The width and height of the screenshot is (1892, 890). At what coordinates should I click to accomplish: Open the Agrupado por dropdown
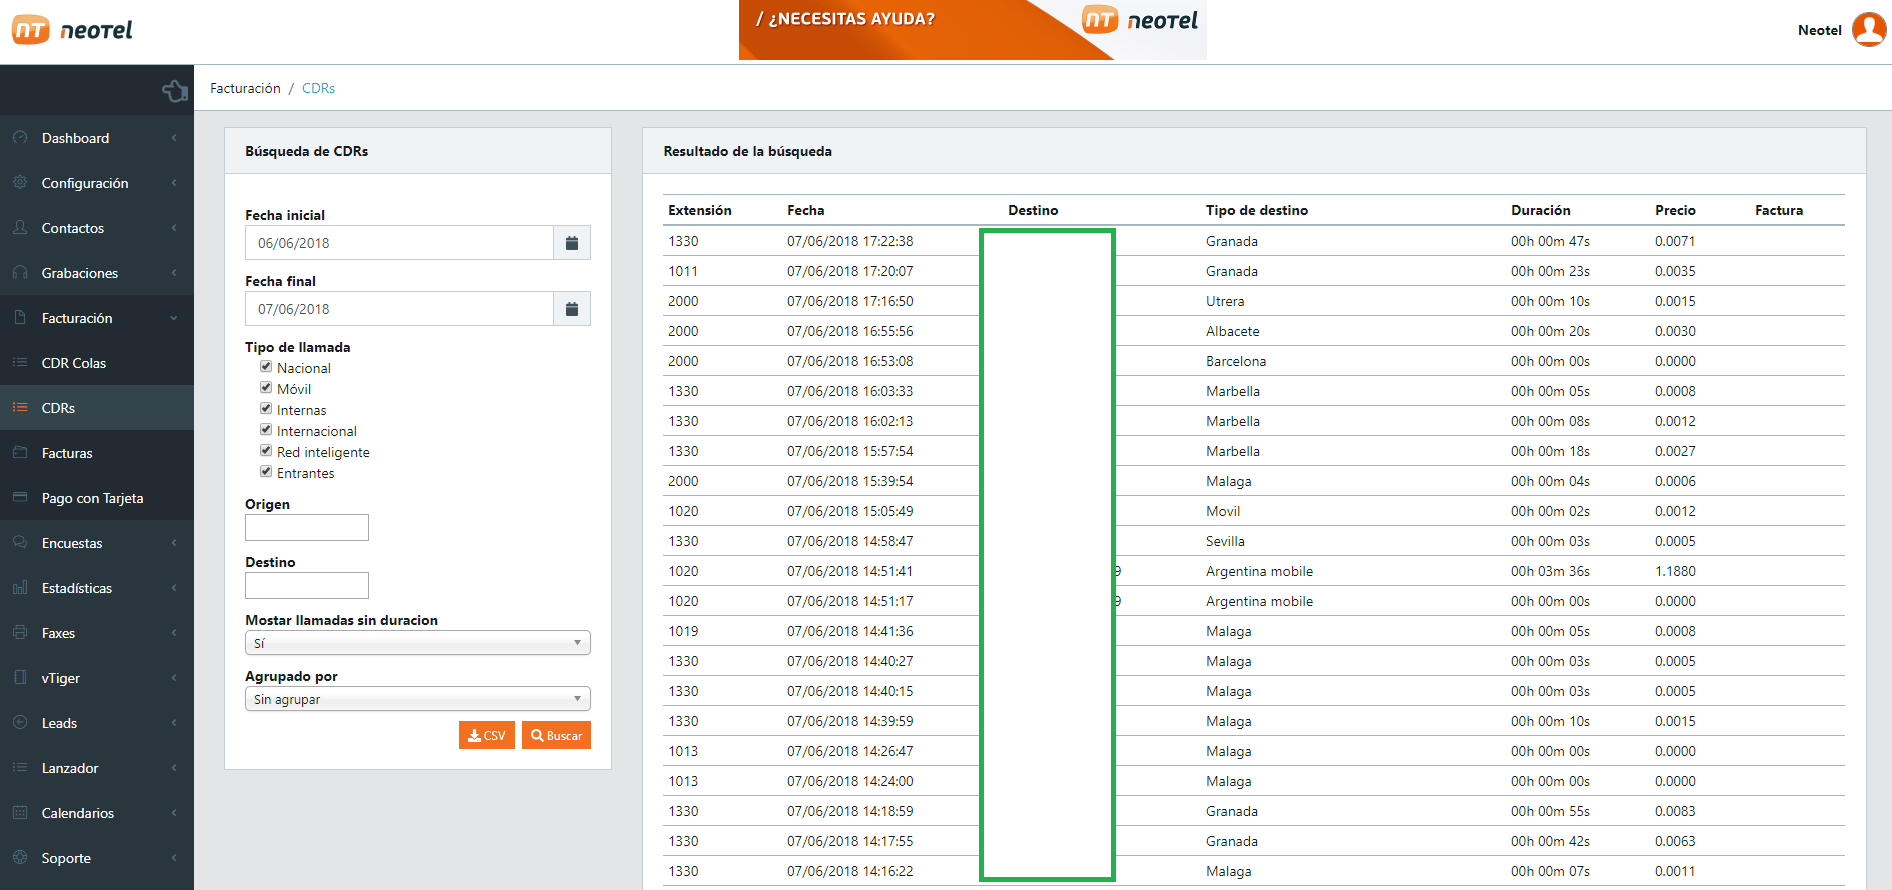tap(417, 699)
